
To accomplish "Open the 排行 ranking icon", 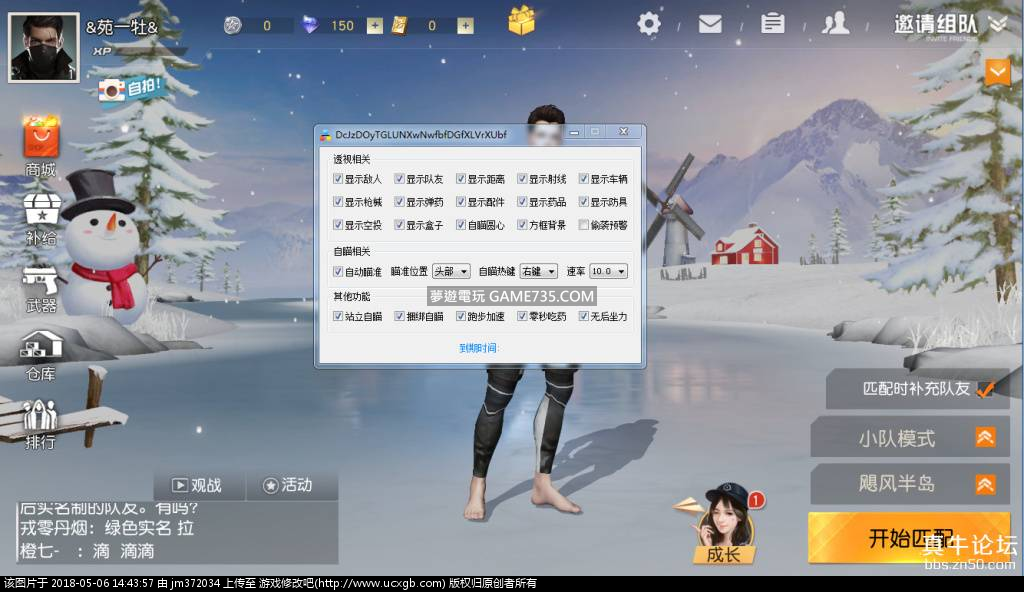I will pos(40,422).
